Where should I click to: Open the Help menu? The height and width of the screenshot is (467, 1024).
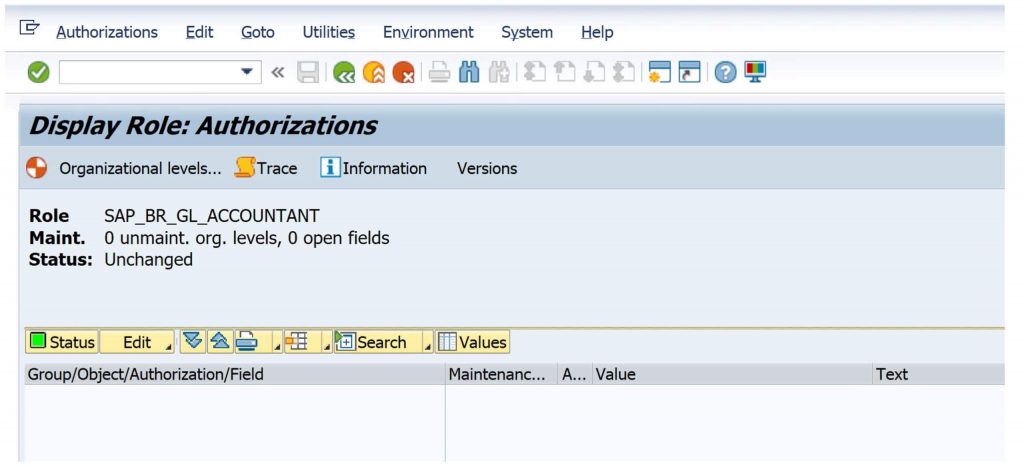click(x=597, y=32)
